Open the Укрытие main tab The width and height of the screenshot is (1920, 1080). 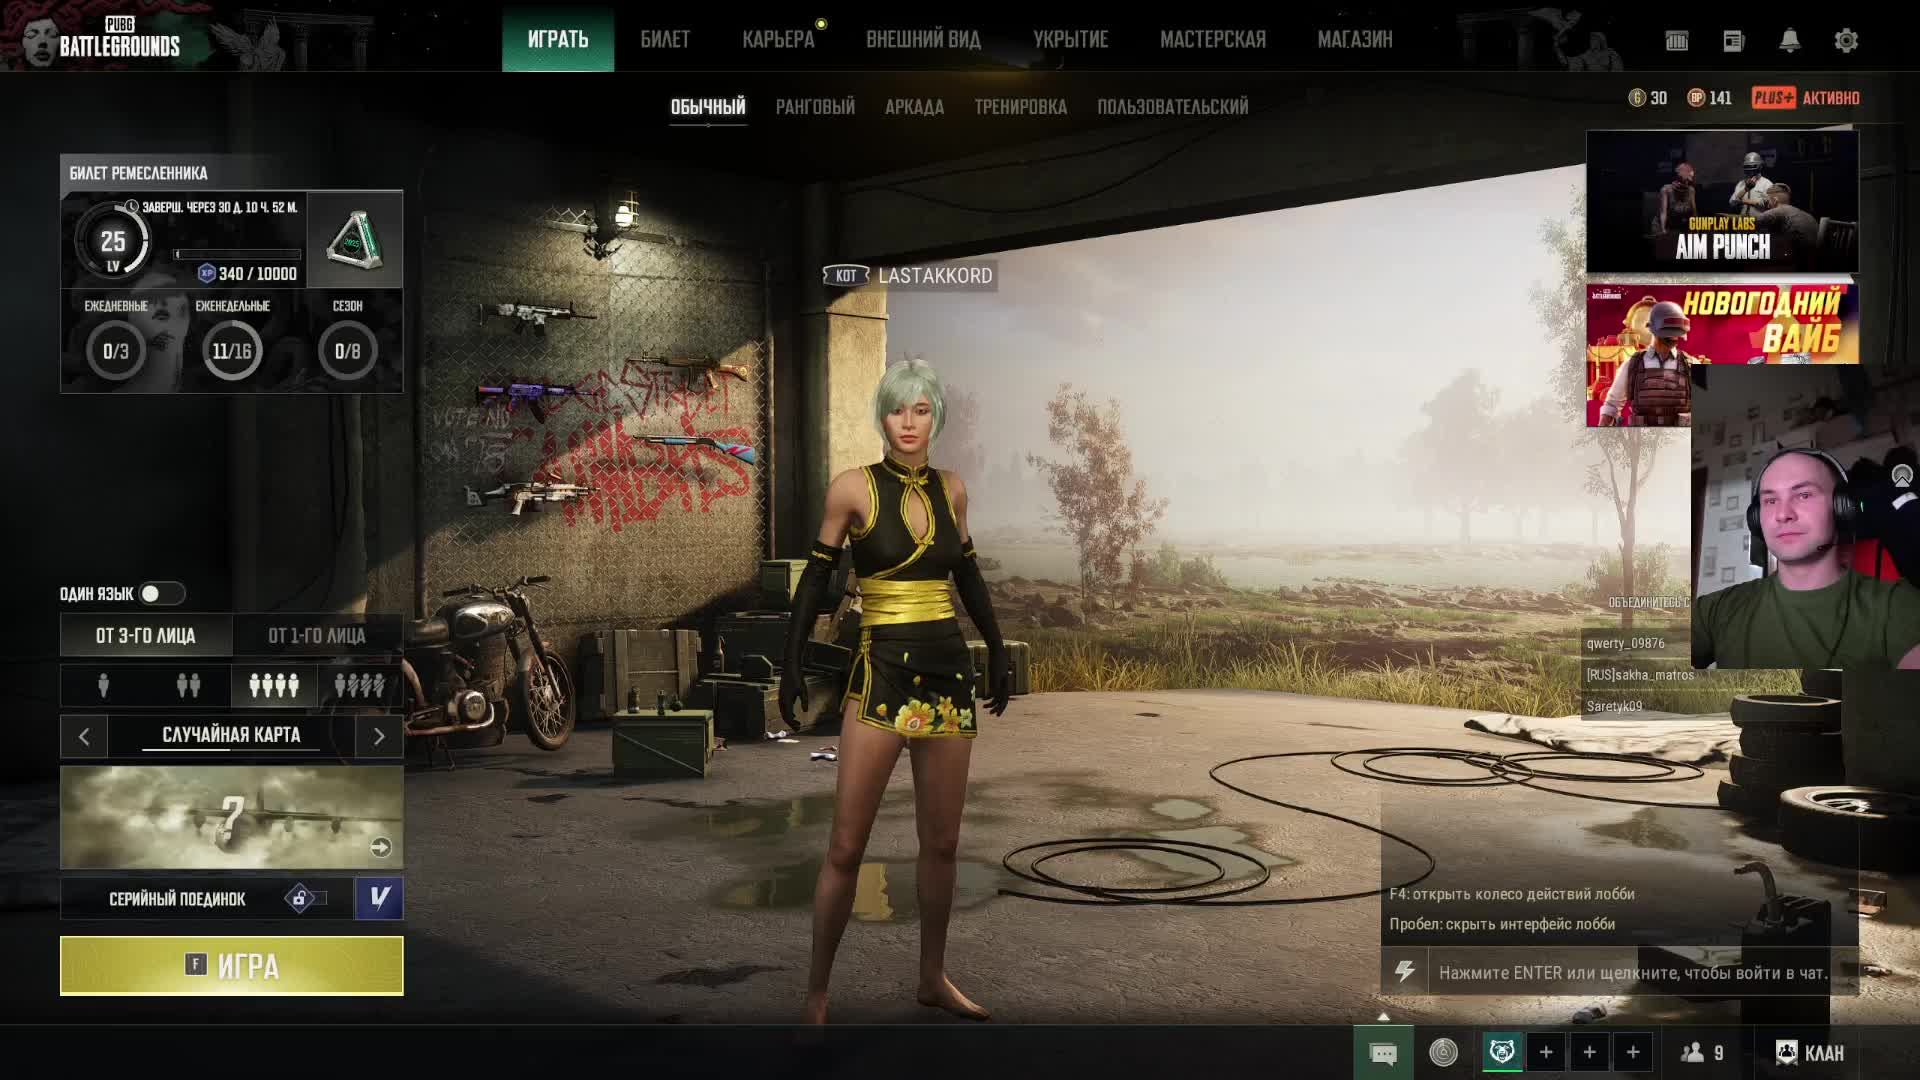pos(1070,39)
